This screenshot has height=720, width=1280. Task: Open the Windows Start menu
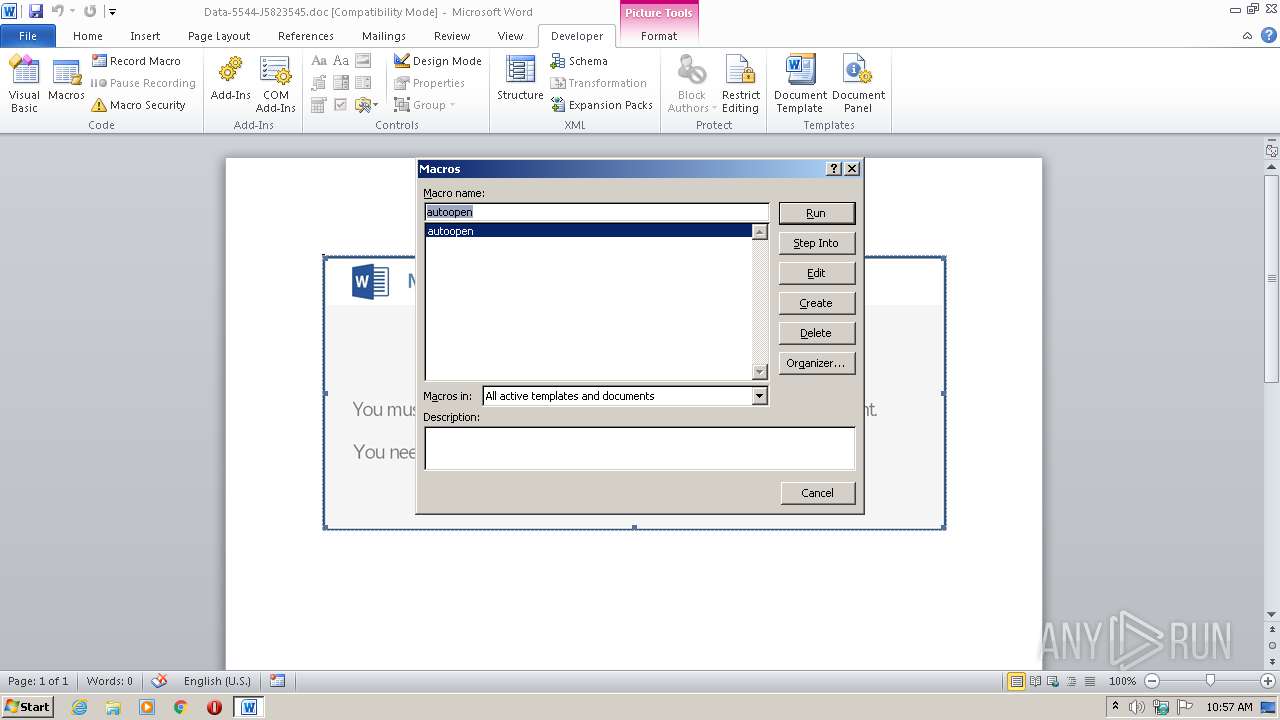[x=27, y=707]
